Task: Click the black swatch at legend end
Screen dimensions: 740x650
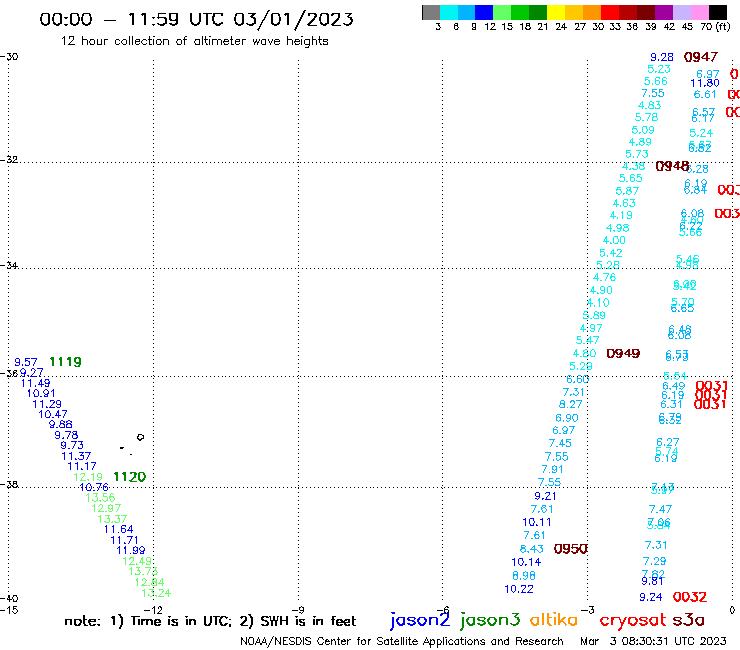Action: tap(718, 12)
